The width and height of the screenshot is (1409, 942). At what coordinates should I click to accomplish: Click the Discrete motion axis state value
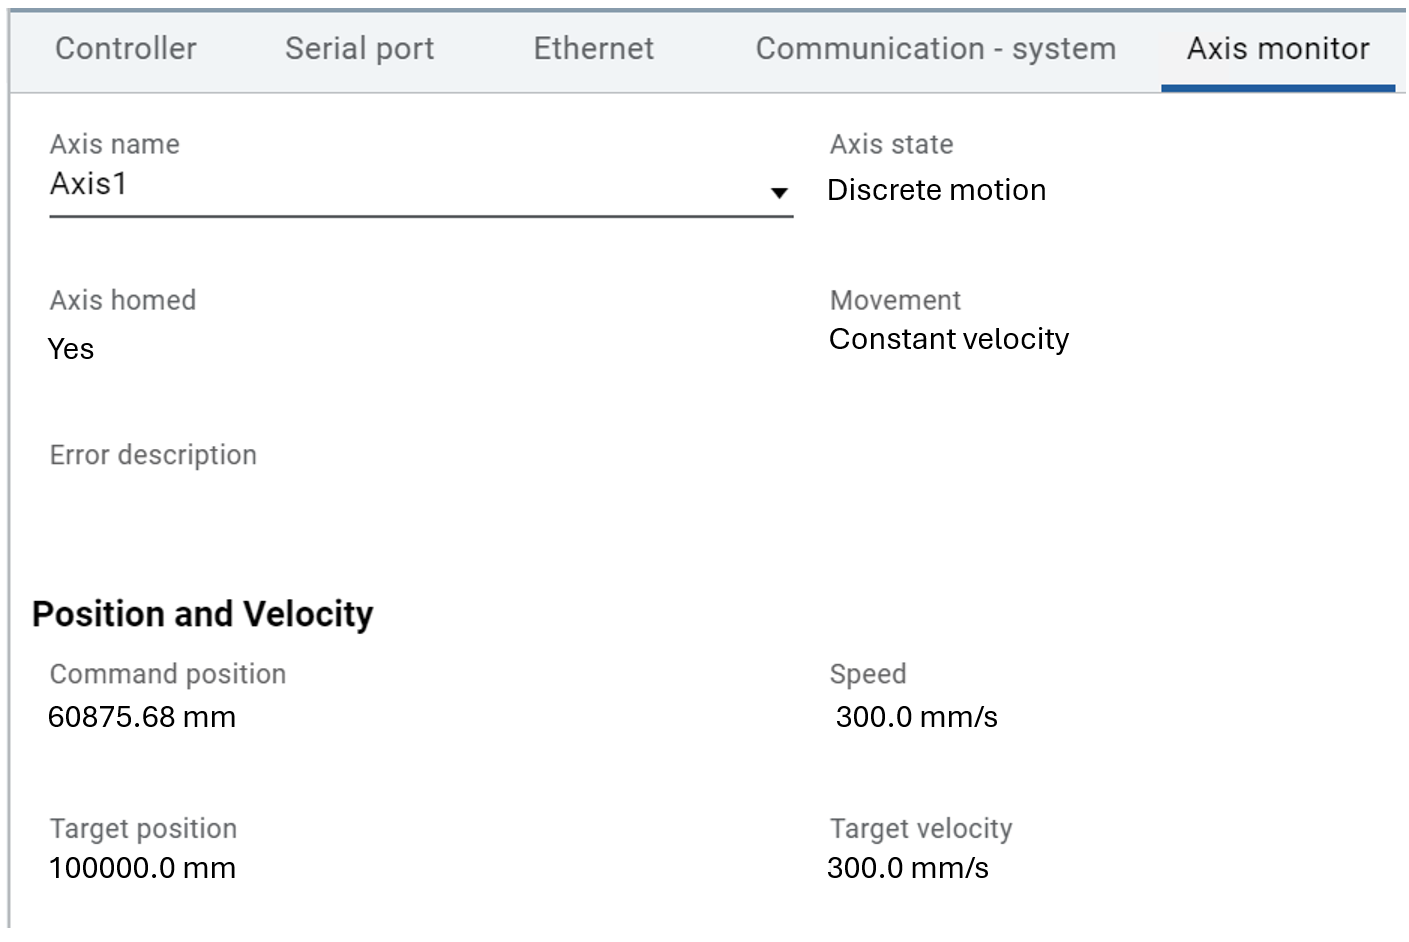(936, 190)
